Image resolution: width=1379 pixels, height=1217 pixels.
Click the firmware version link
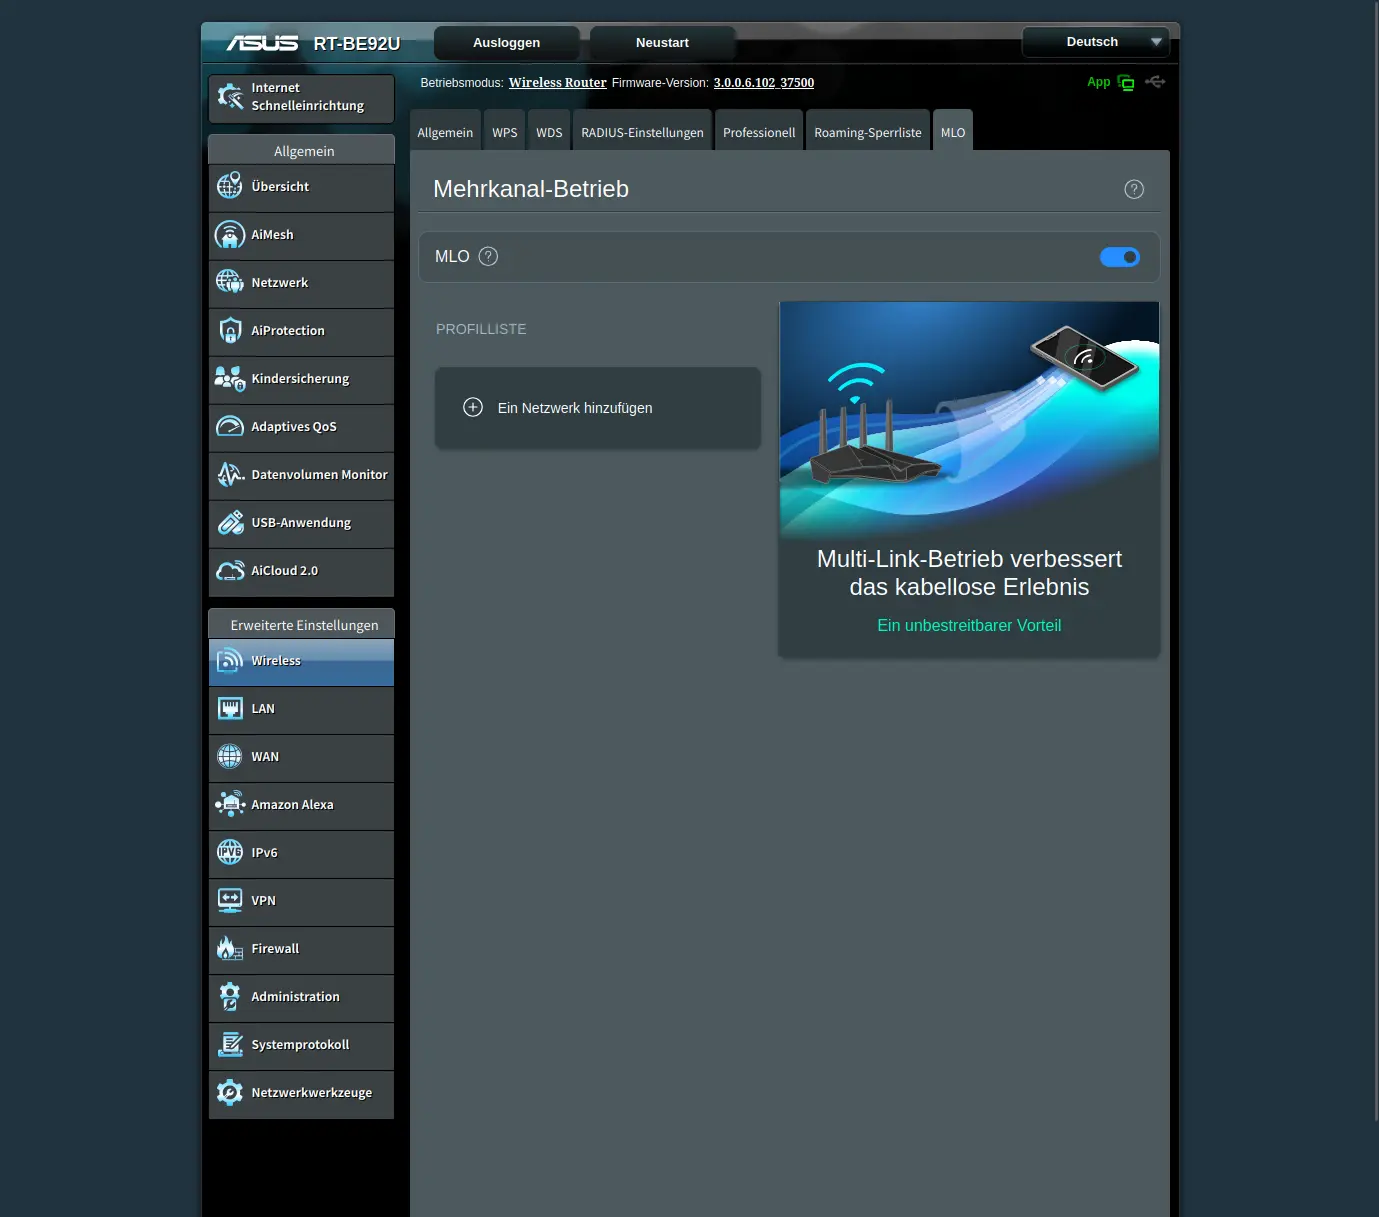[x=763, y=83]
